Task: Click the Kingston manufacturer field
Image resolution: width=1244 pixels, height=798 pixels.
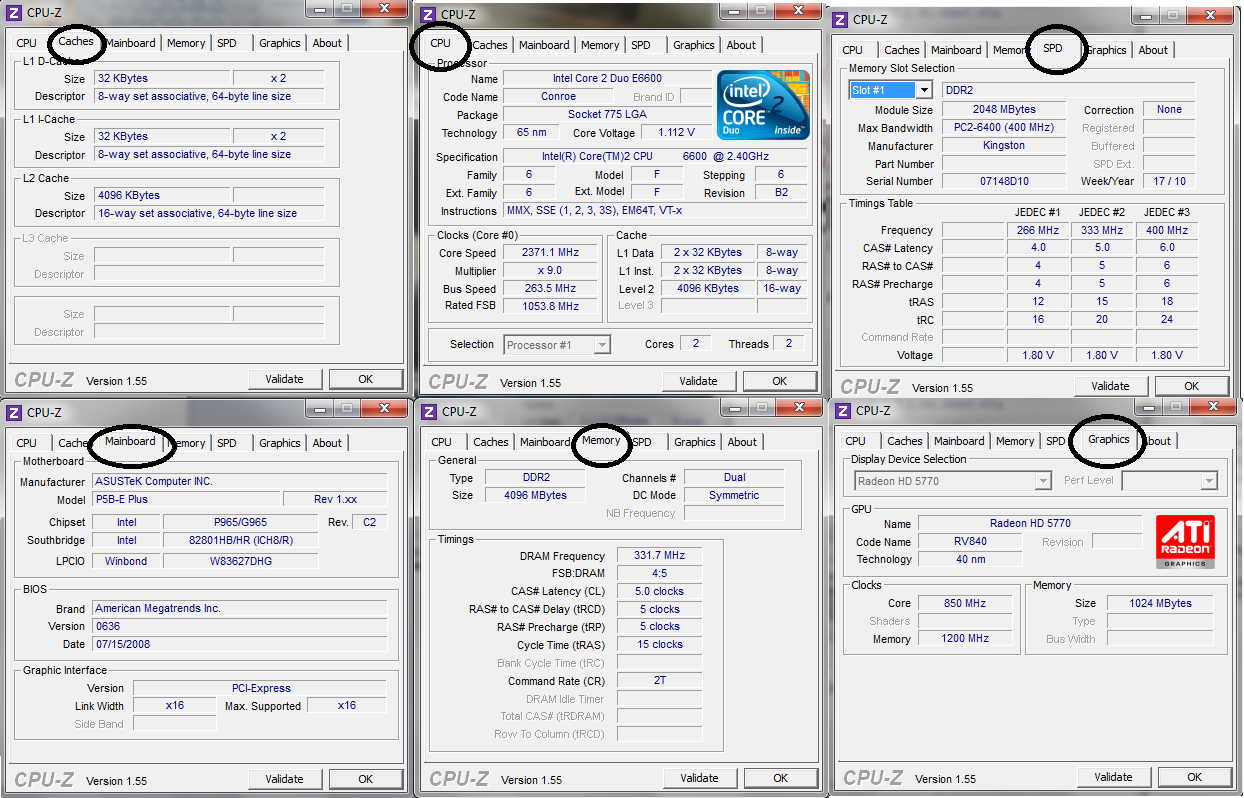Action: coord(1003,146)
